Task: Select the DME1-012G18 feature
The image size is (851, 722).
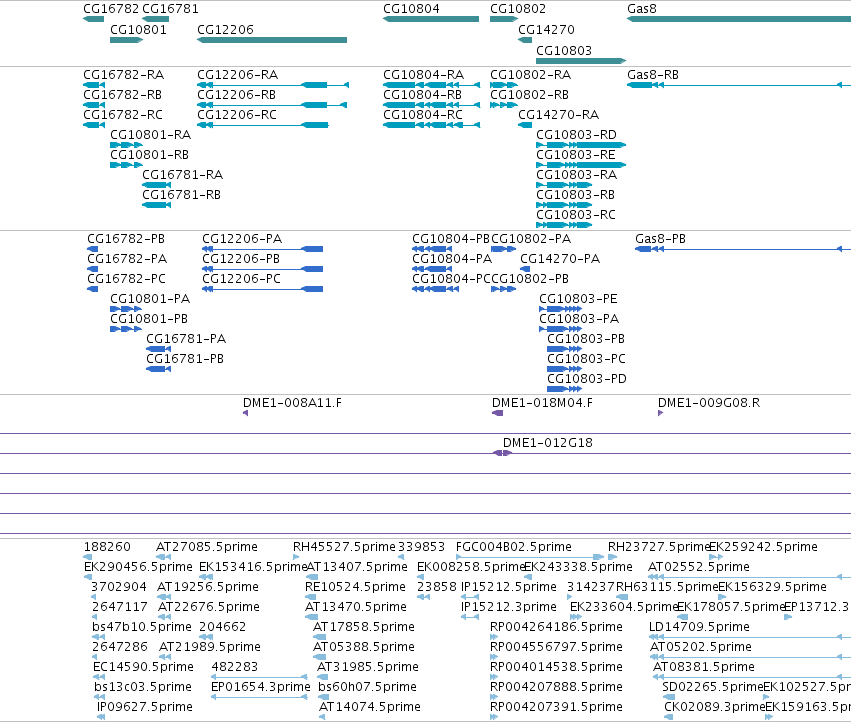Action: (502, 453)
